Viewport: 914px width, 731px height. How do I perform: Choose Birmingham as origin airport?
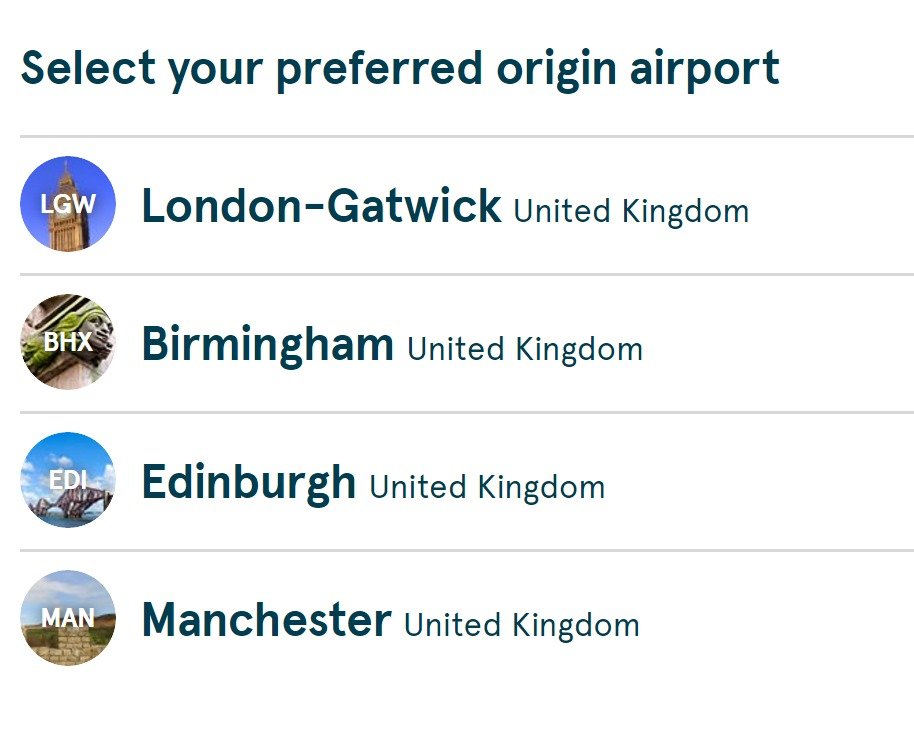pyautogui.click(x=467, y=343)
